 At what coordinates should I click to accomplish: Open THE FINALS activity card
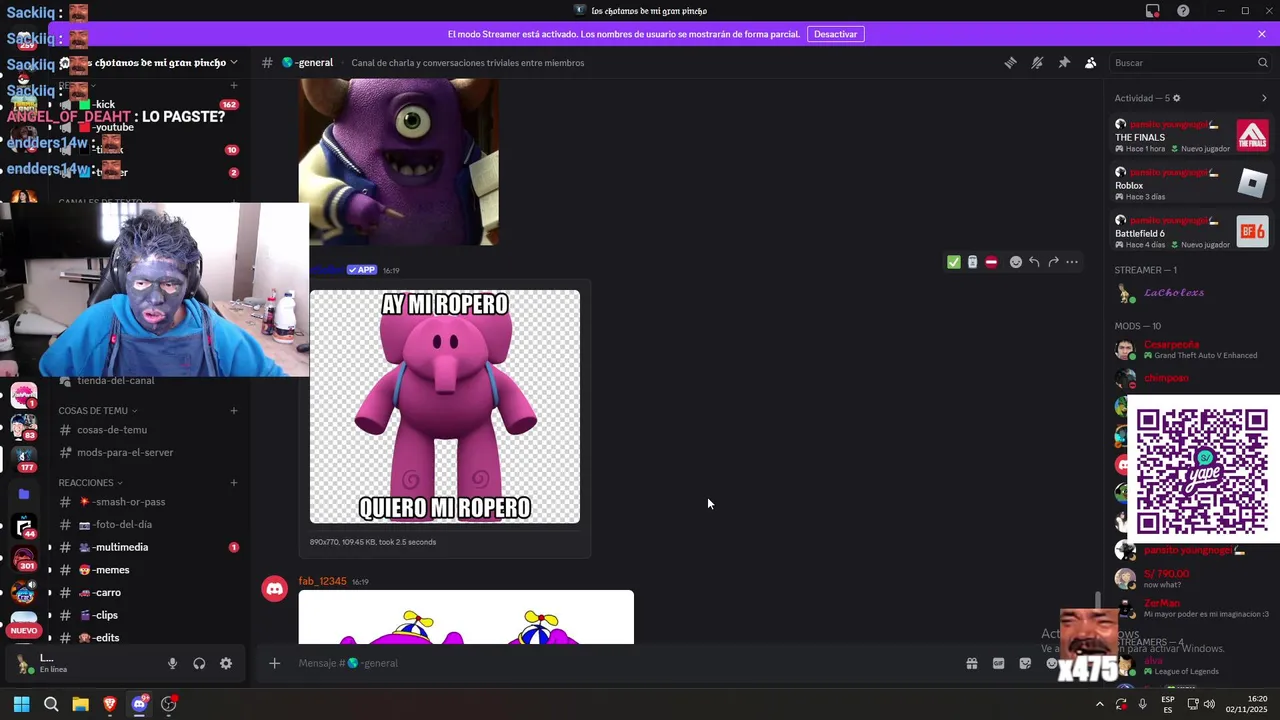tap(1191, 136)
